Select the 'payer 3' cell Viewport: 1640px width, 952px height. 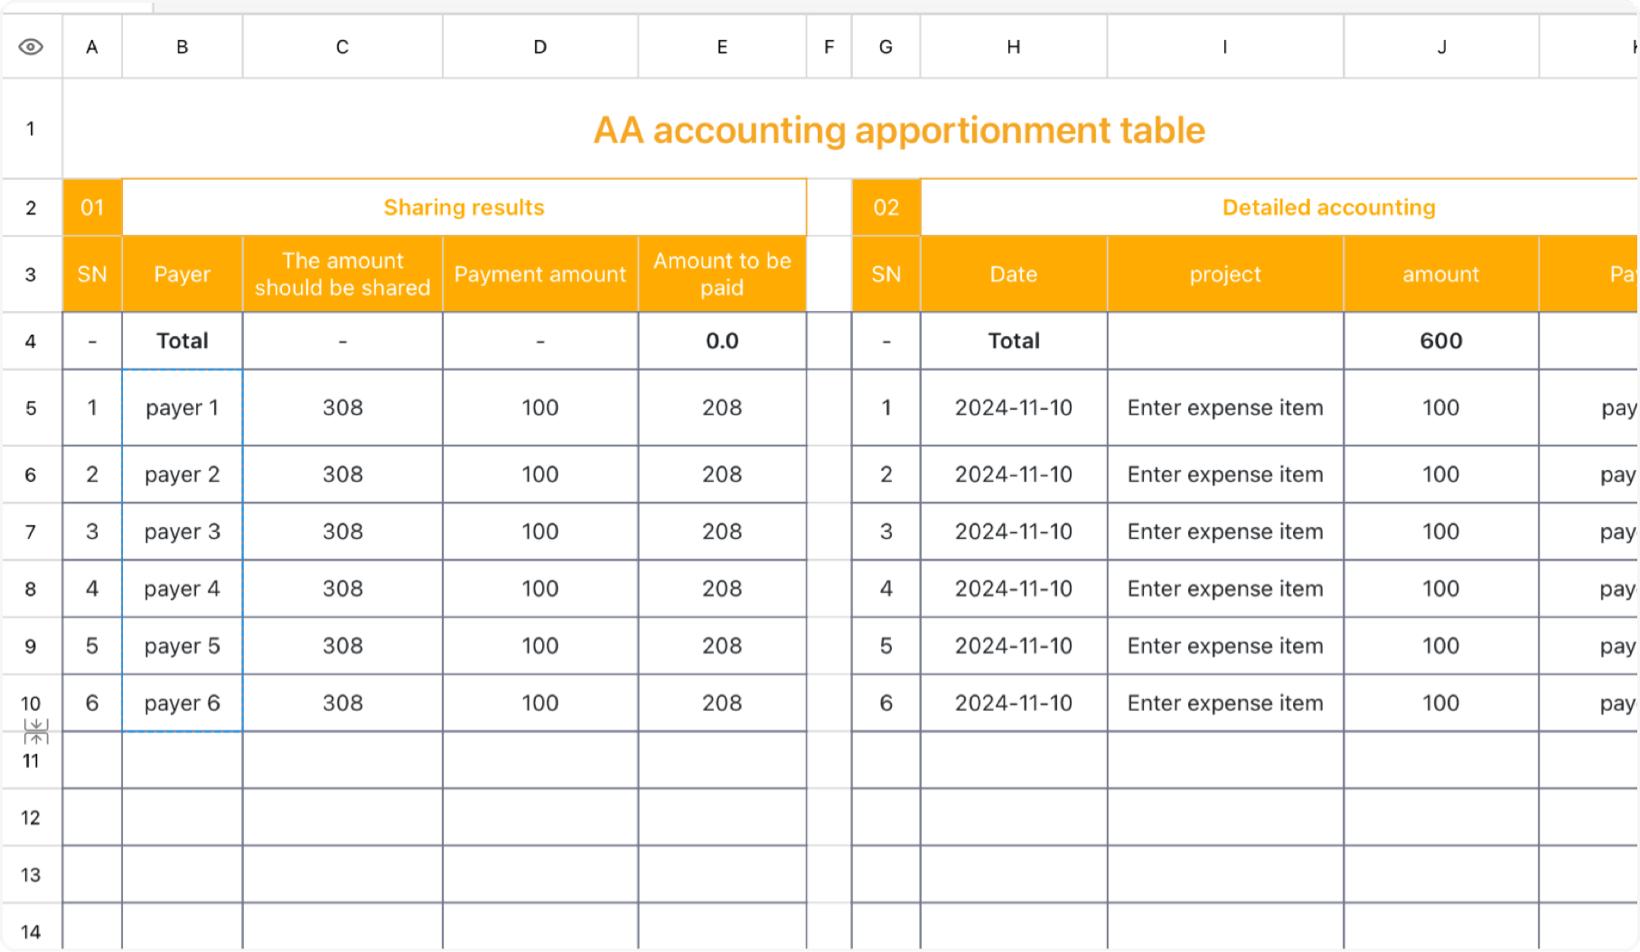coord(182,532)
